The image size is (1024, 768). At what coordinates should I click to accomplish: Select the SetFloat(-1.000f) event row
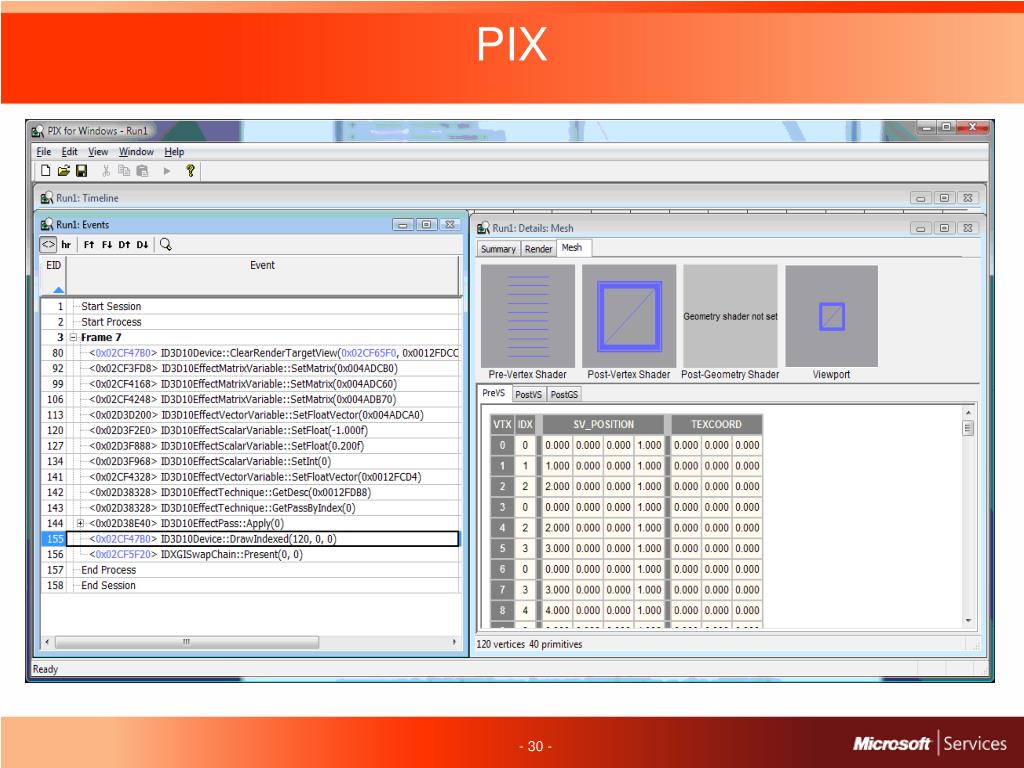coord(250,430)
